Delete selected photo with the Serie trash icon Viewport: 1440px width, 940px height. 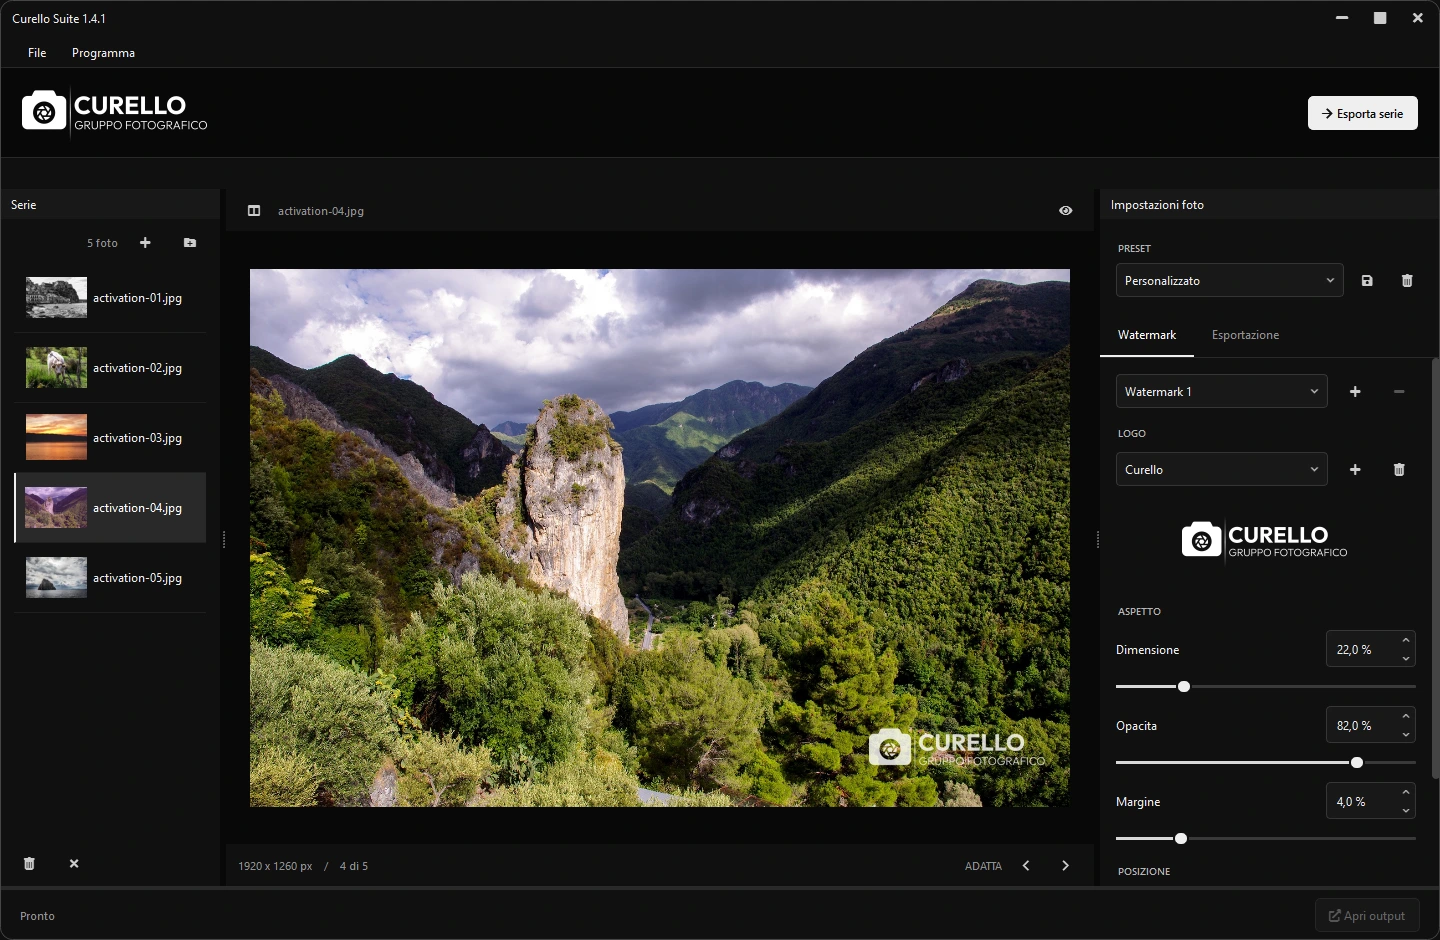[29, 863]
